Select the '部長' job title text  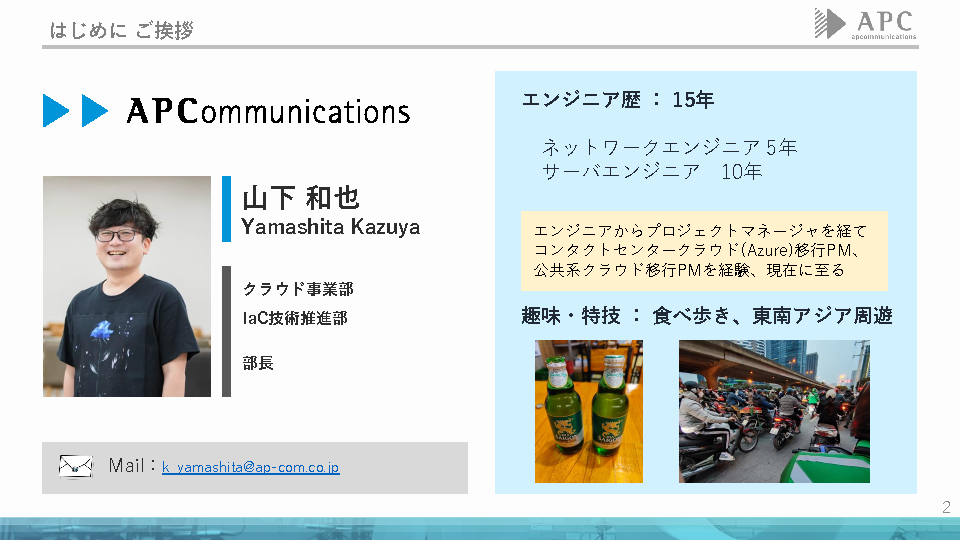[x=258, y=363]
